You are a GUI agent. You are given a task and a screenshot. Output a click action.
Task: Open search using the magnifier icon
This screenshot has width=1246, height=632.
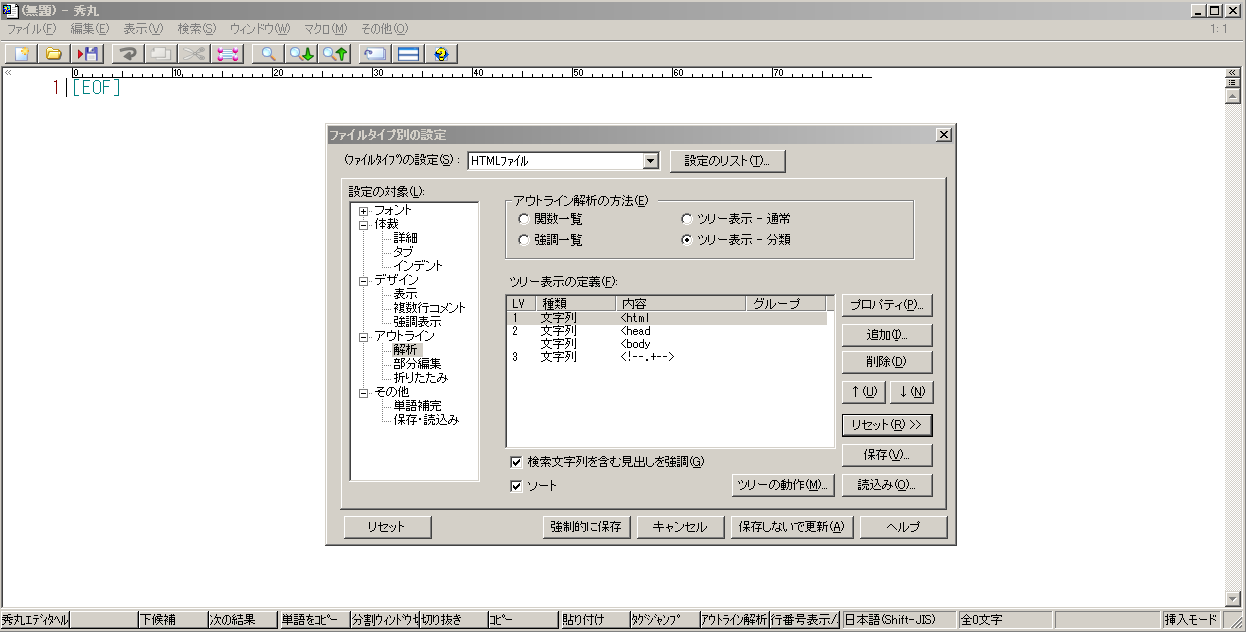click(x=267, y=53)
